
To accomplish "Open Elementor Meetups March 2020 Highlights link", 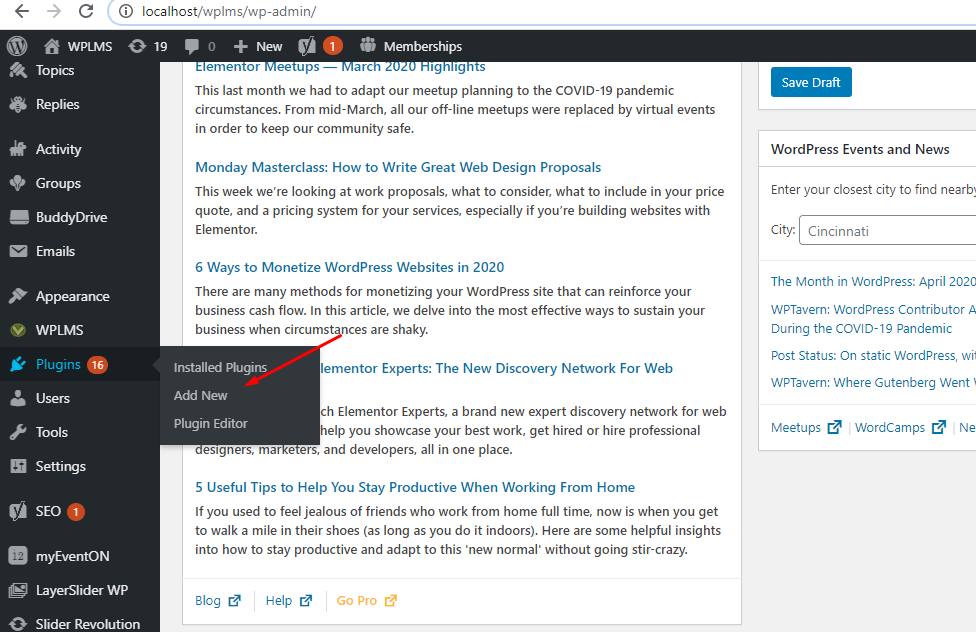I will click(340, 67).
